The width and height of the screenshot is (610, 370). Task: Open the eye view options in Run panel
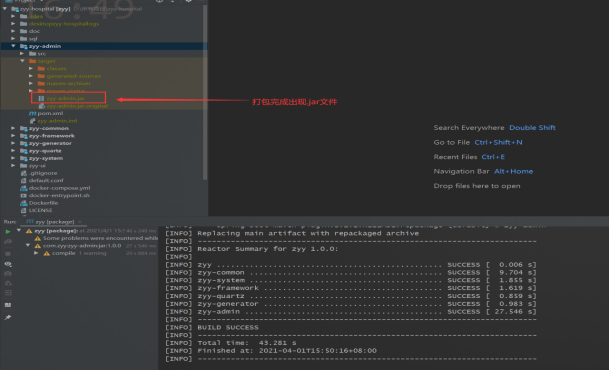pyautogui.click(x=8, y=264)
